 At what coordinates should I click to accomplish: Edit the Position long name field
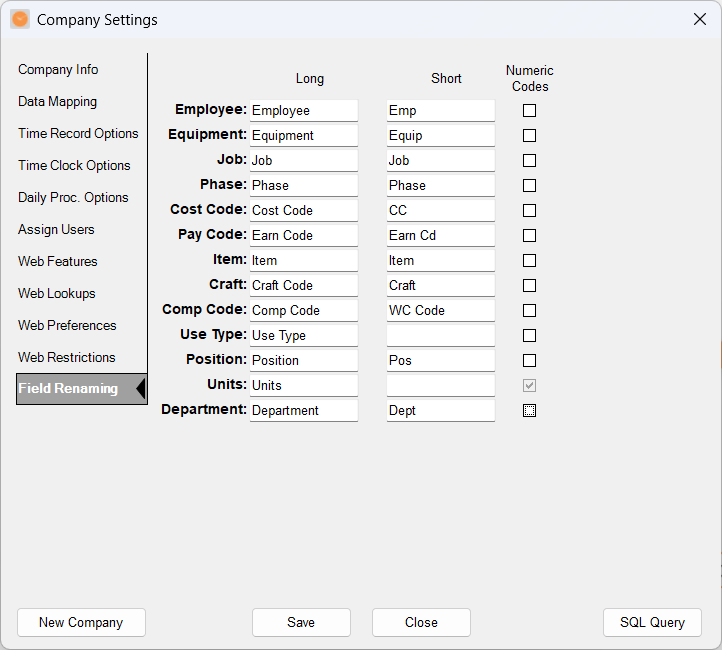[x=304, y=360]
